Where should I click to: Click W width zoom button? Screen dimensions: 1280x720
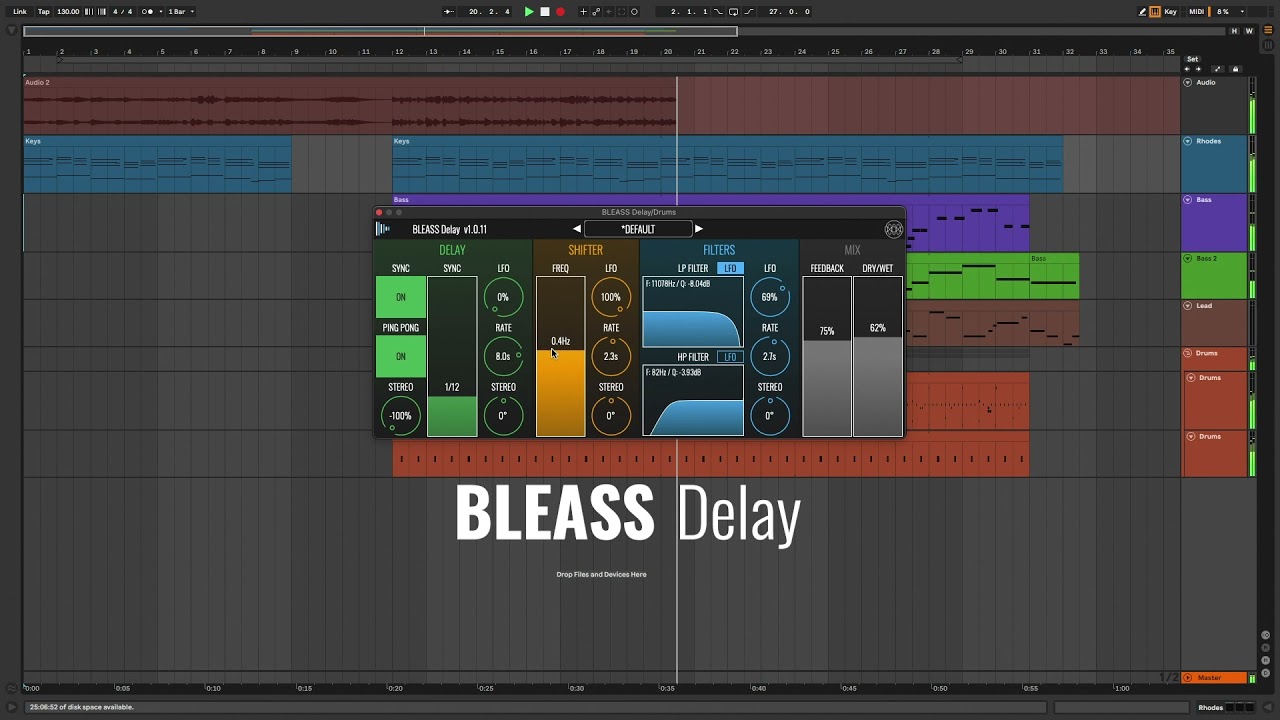[x=1249, y=31]
